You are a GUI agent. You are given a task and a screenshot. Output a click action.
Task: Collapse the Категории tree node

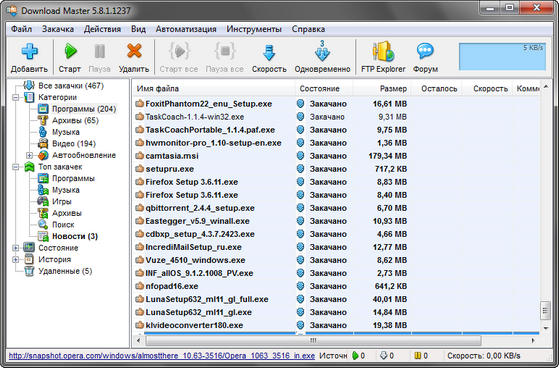click(x=15, y=97)
